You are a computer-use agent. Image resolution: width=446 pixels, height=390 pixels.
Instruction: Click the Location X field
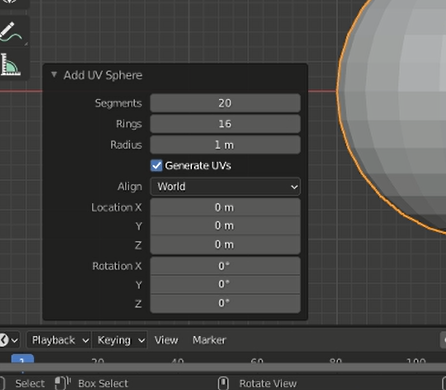pyautogui.click(x=225, y=207)
